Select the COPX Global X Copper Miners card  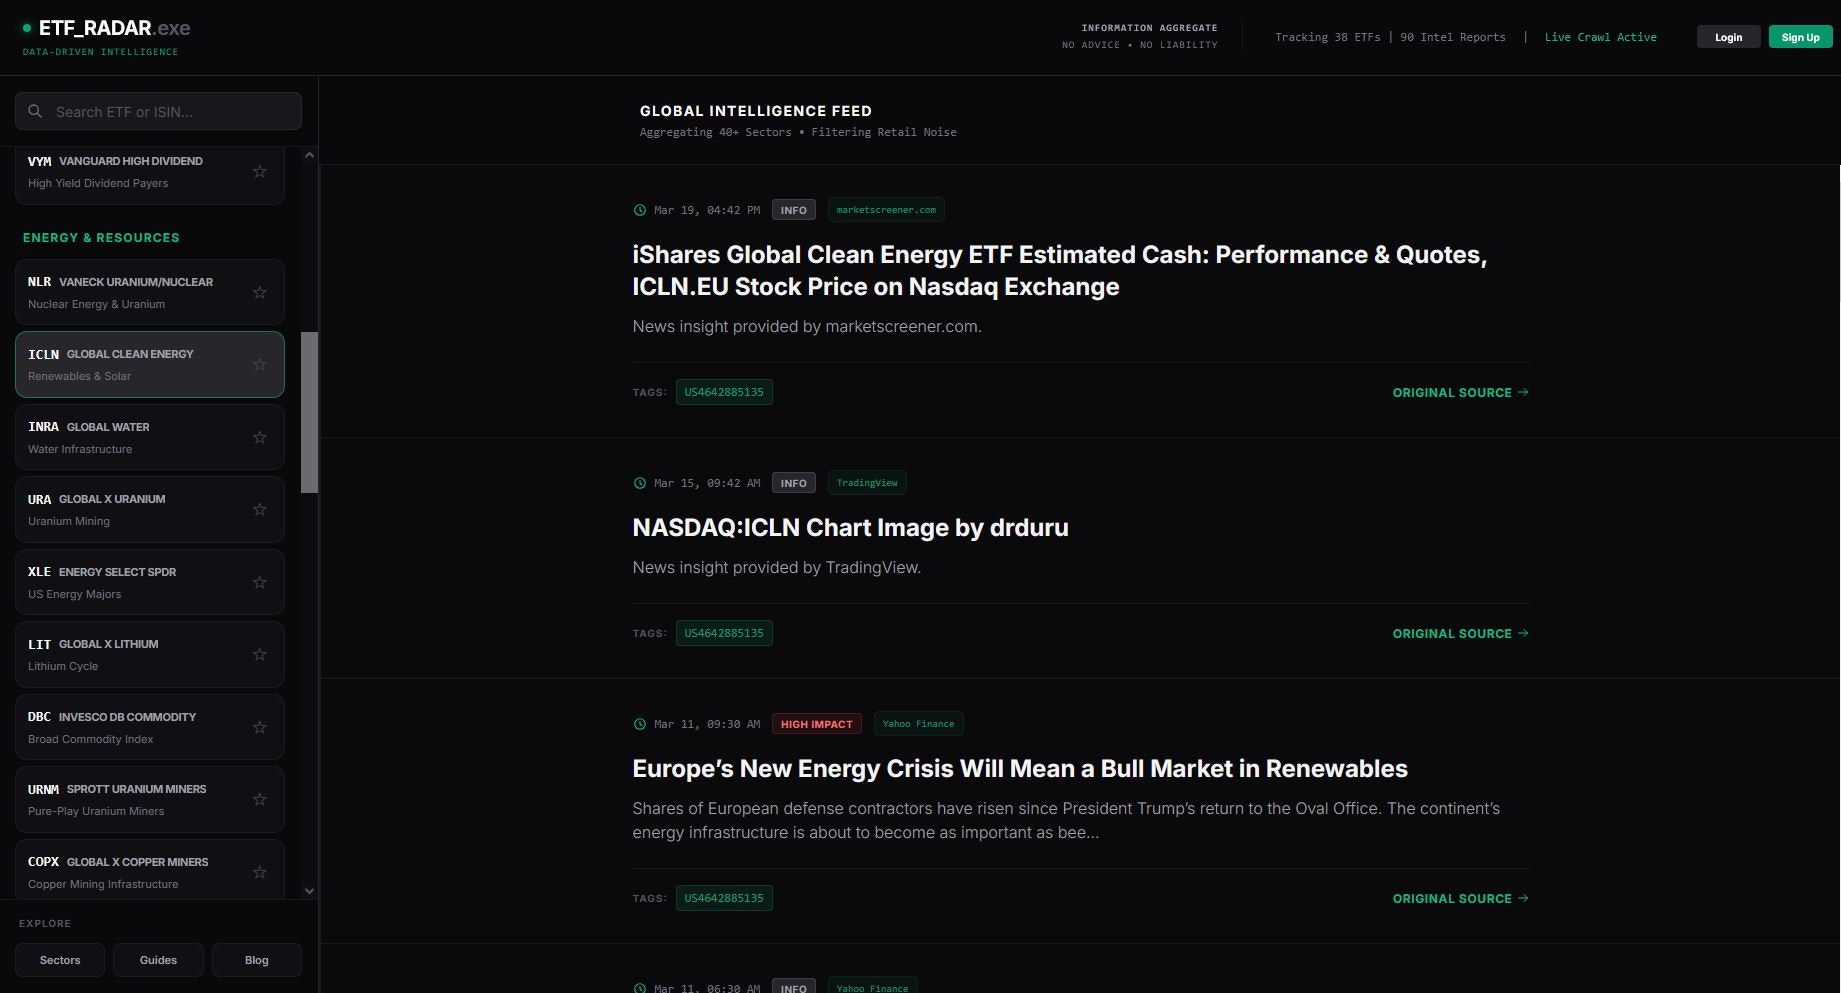tap(150, 870)
